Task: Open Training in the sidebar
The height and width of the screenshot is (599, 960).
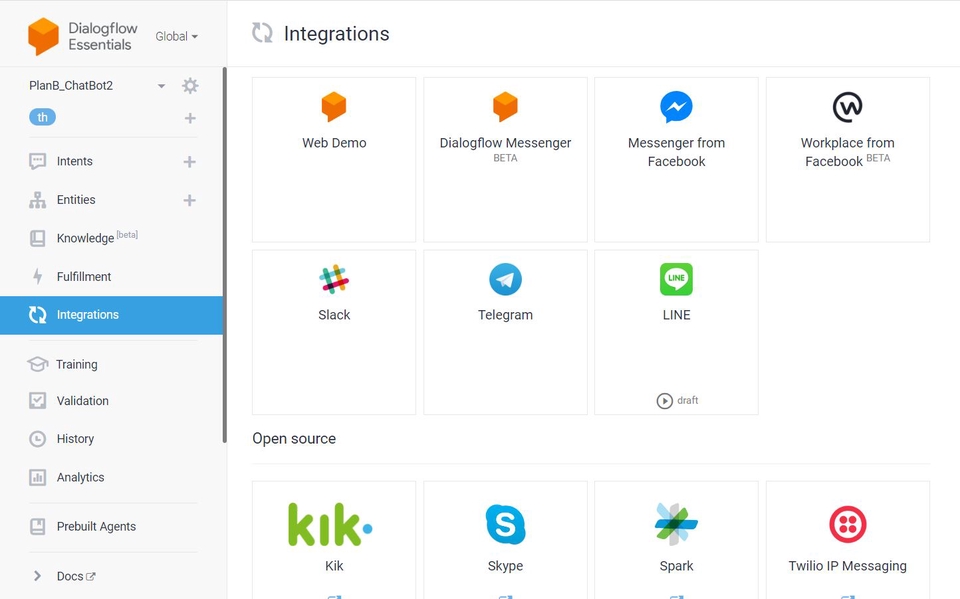Action: [x=77, y=364]
